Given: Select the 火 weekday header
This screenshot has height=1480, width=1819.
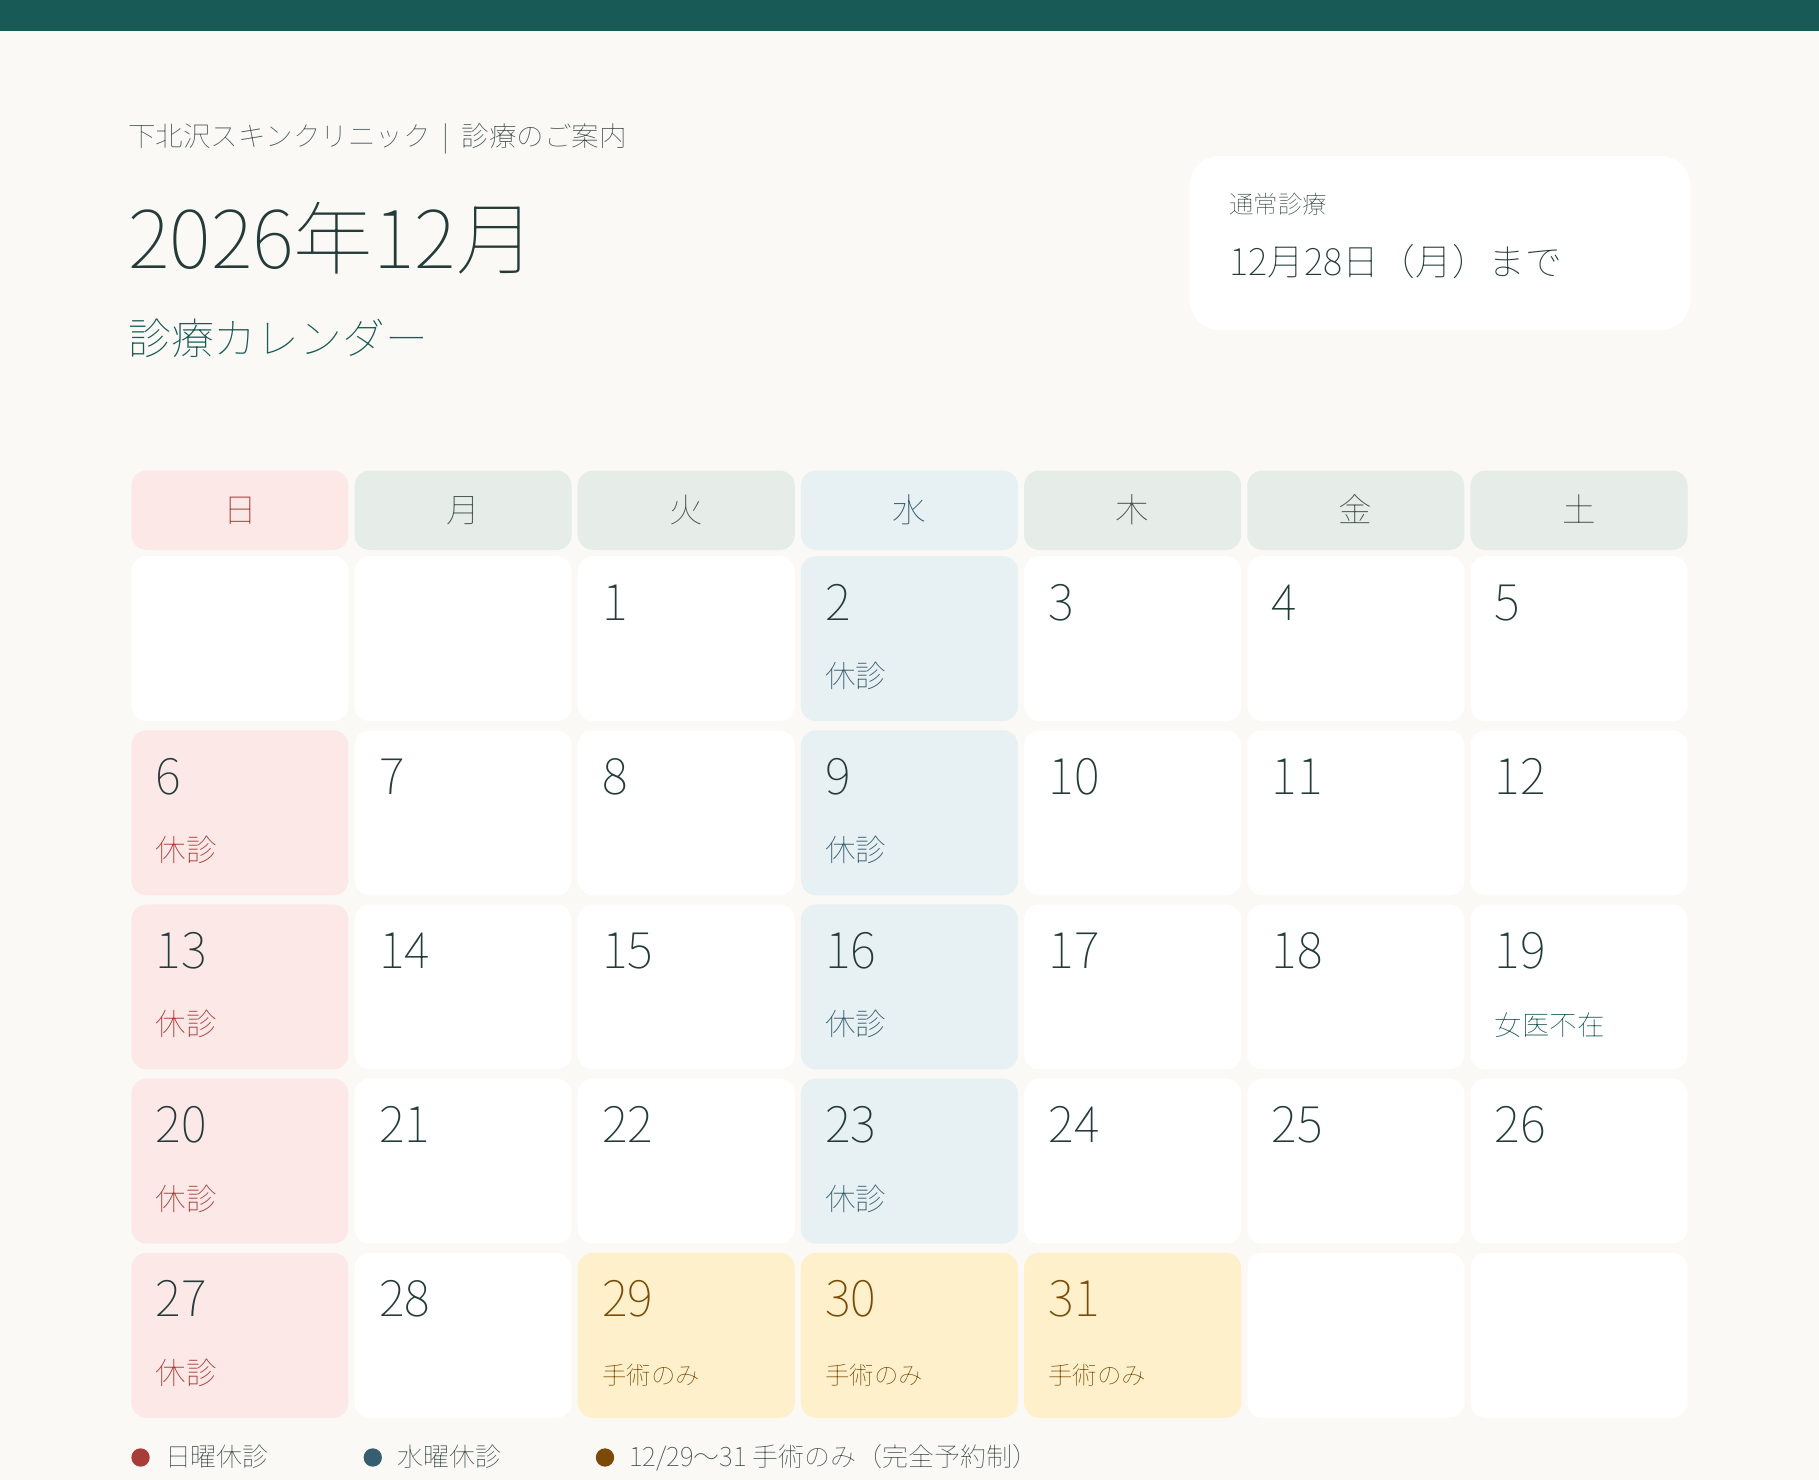Looking at the screenshot, I should click(686, 510).
